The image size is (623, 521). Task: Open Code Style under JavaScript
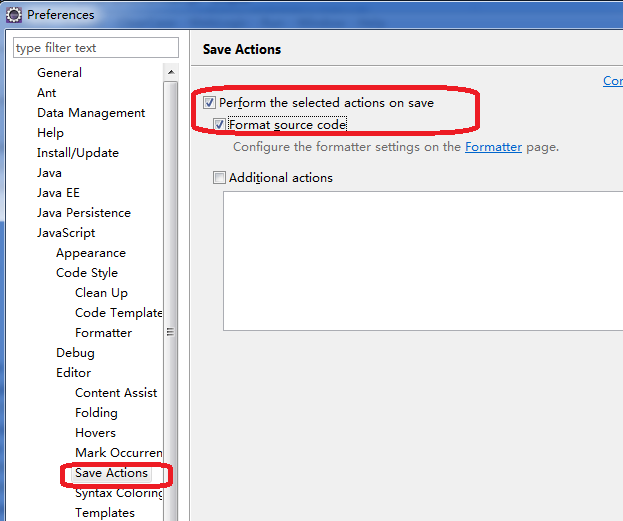click(x=87, y=273)
